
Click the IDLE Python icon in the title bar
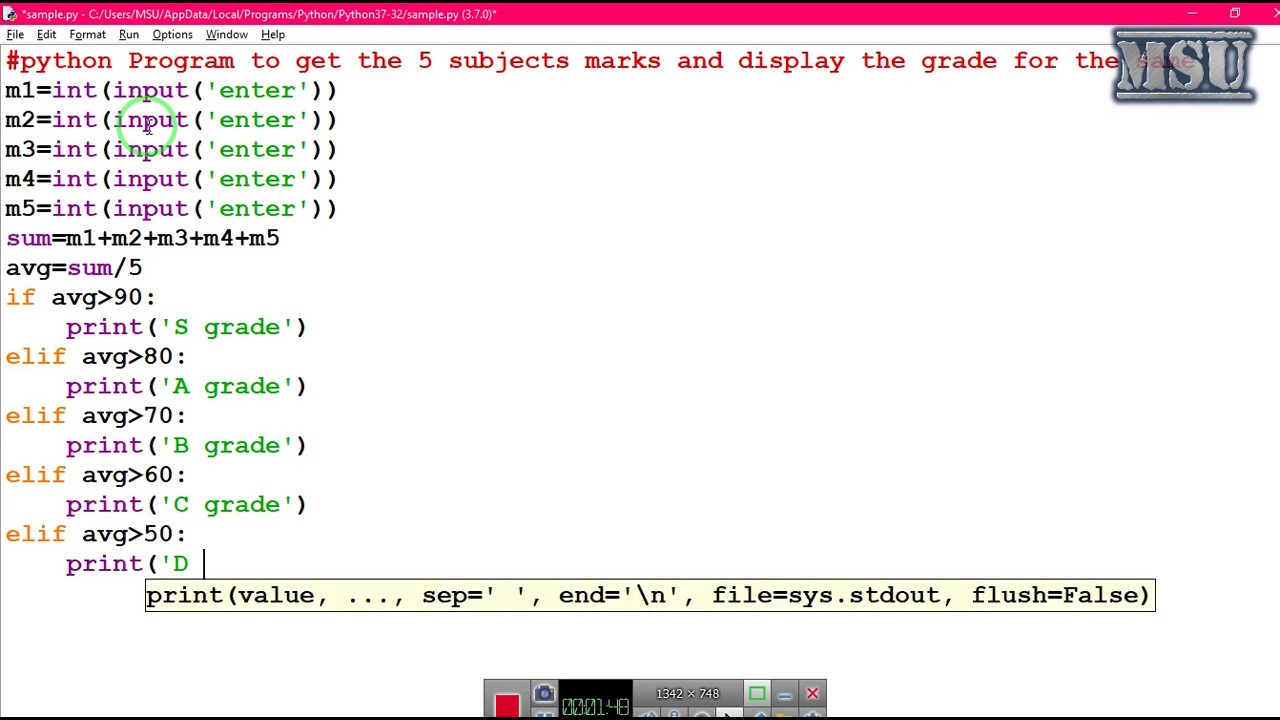click(10, 14)
